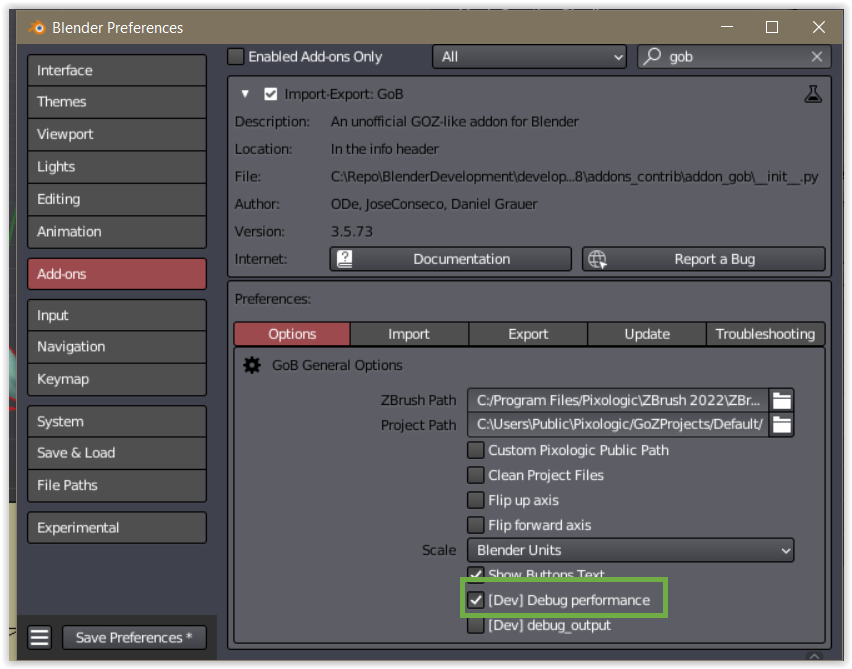Viewport: 852px width, 669px height.
Task: Uncheck Show Buttons Text option
Action: pos(475,574)
